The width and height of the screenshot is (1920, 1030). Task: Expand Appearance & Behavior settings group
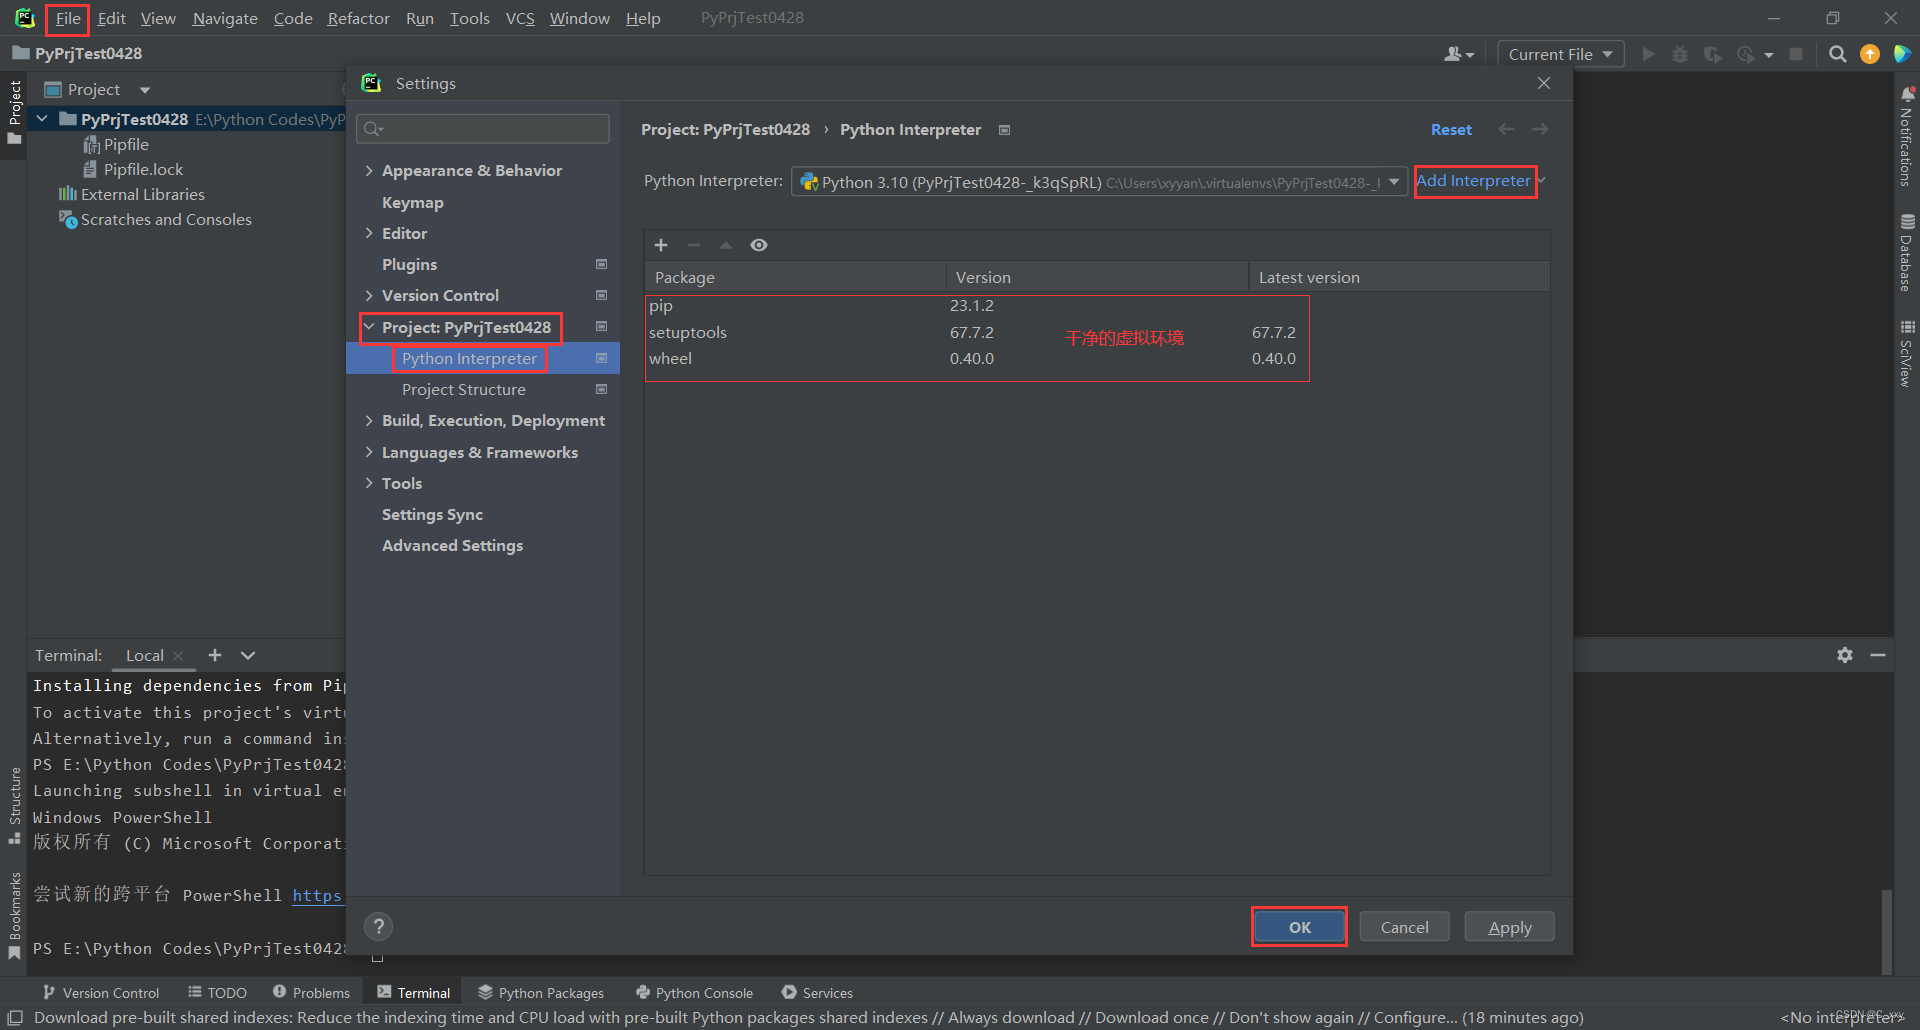pyautogui.click(x=369, y=171)
